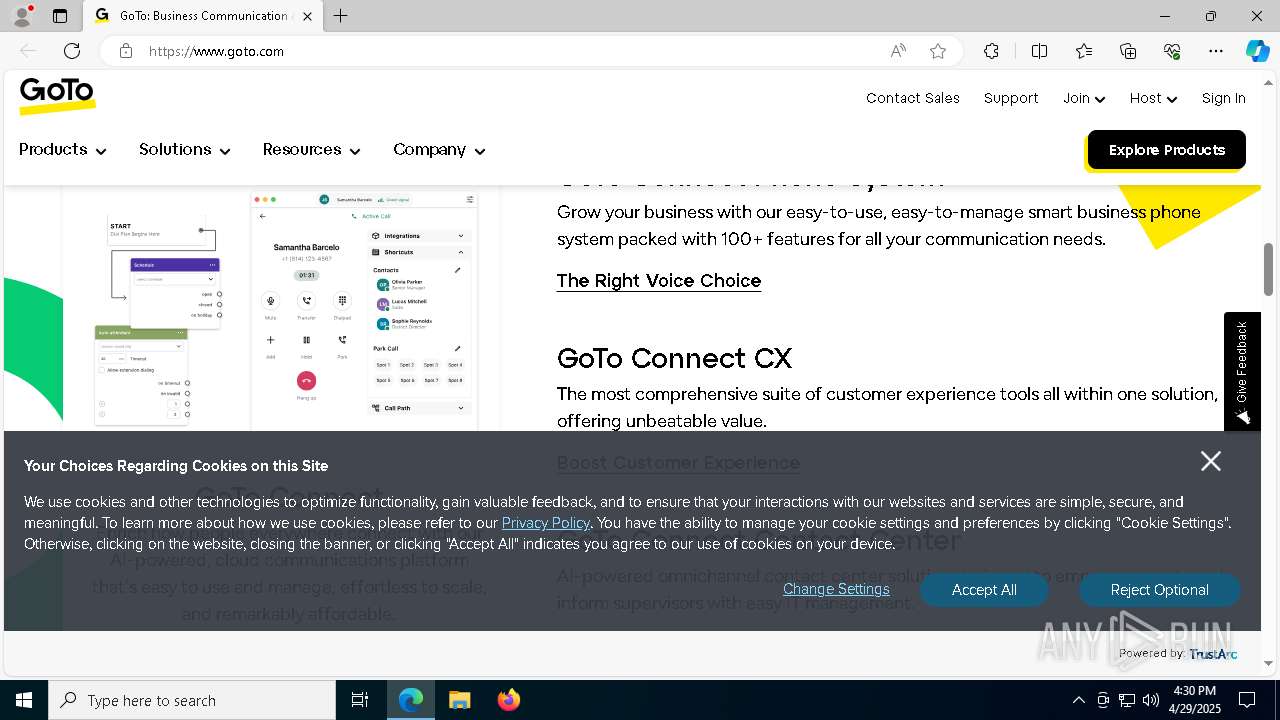Click the Explore Products button

(x=1166, y=150)
